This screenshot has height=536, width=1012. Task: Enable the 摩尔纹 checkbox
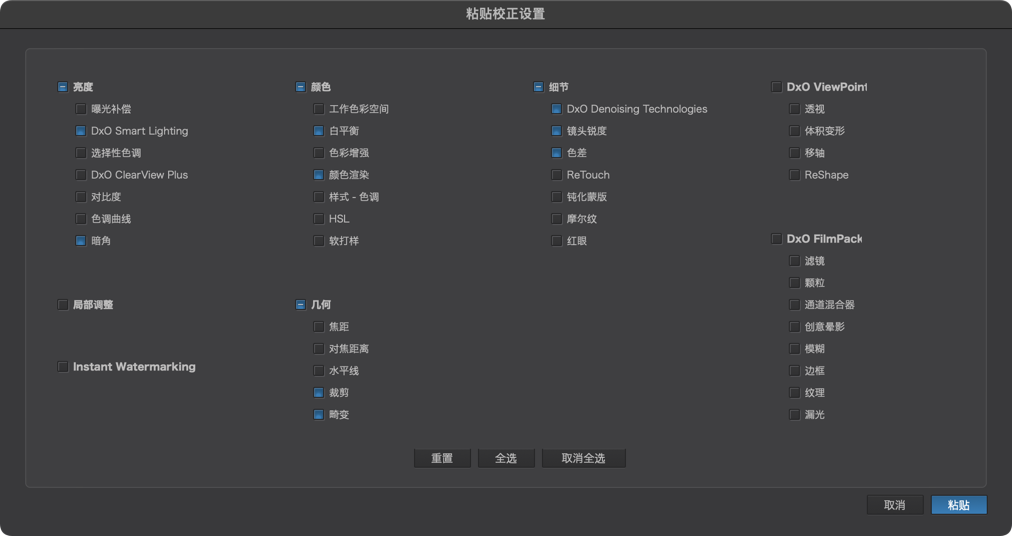point(557,219)
